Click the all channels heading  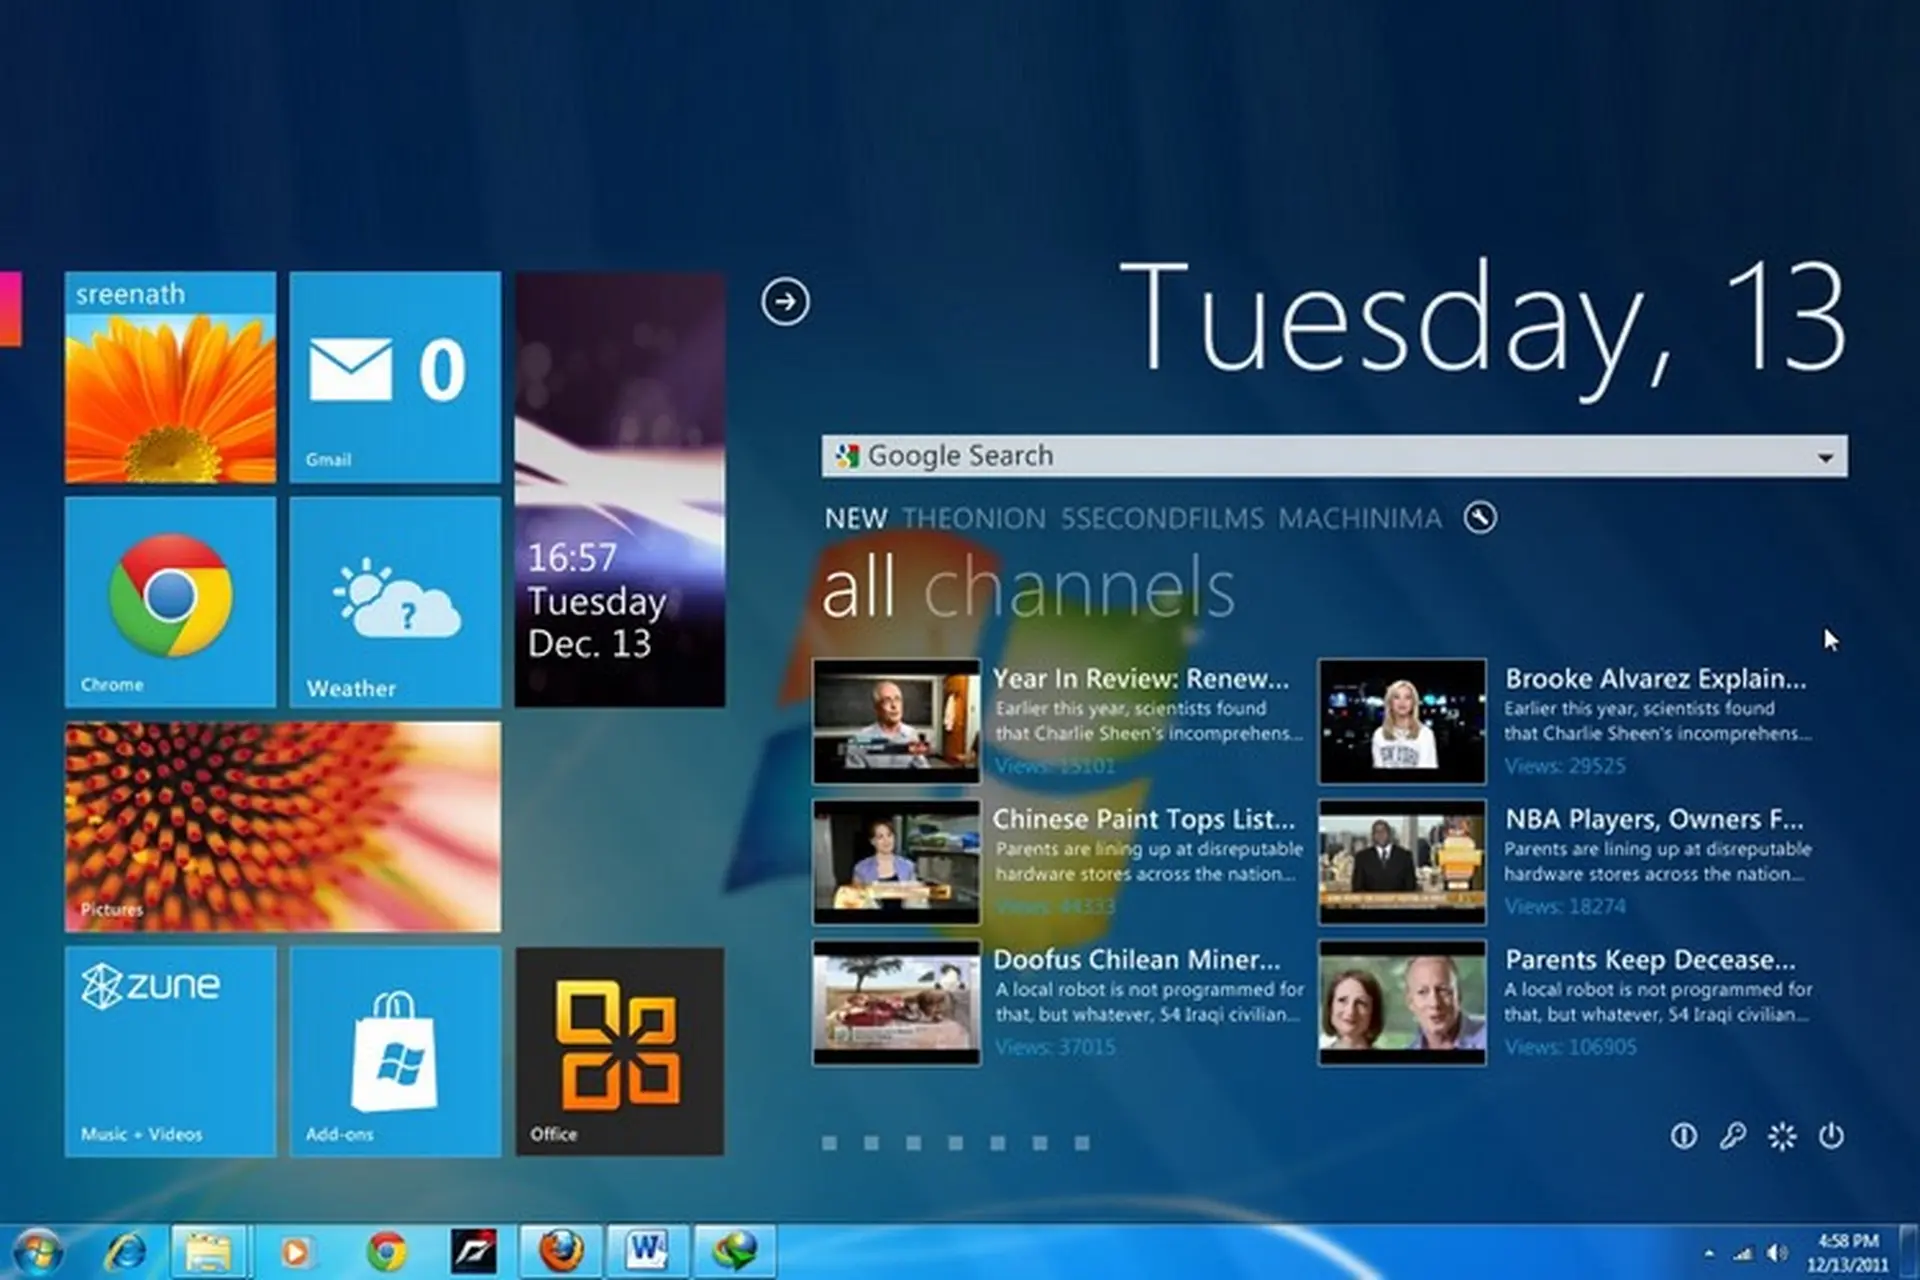[1028, 589]
